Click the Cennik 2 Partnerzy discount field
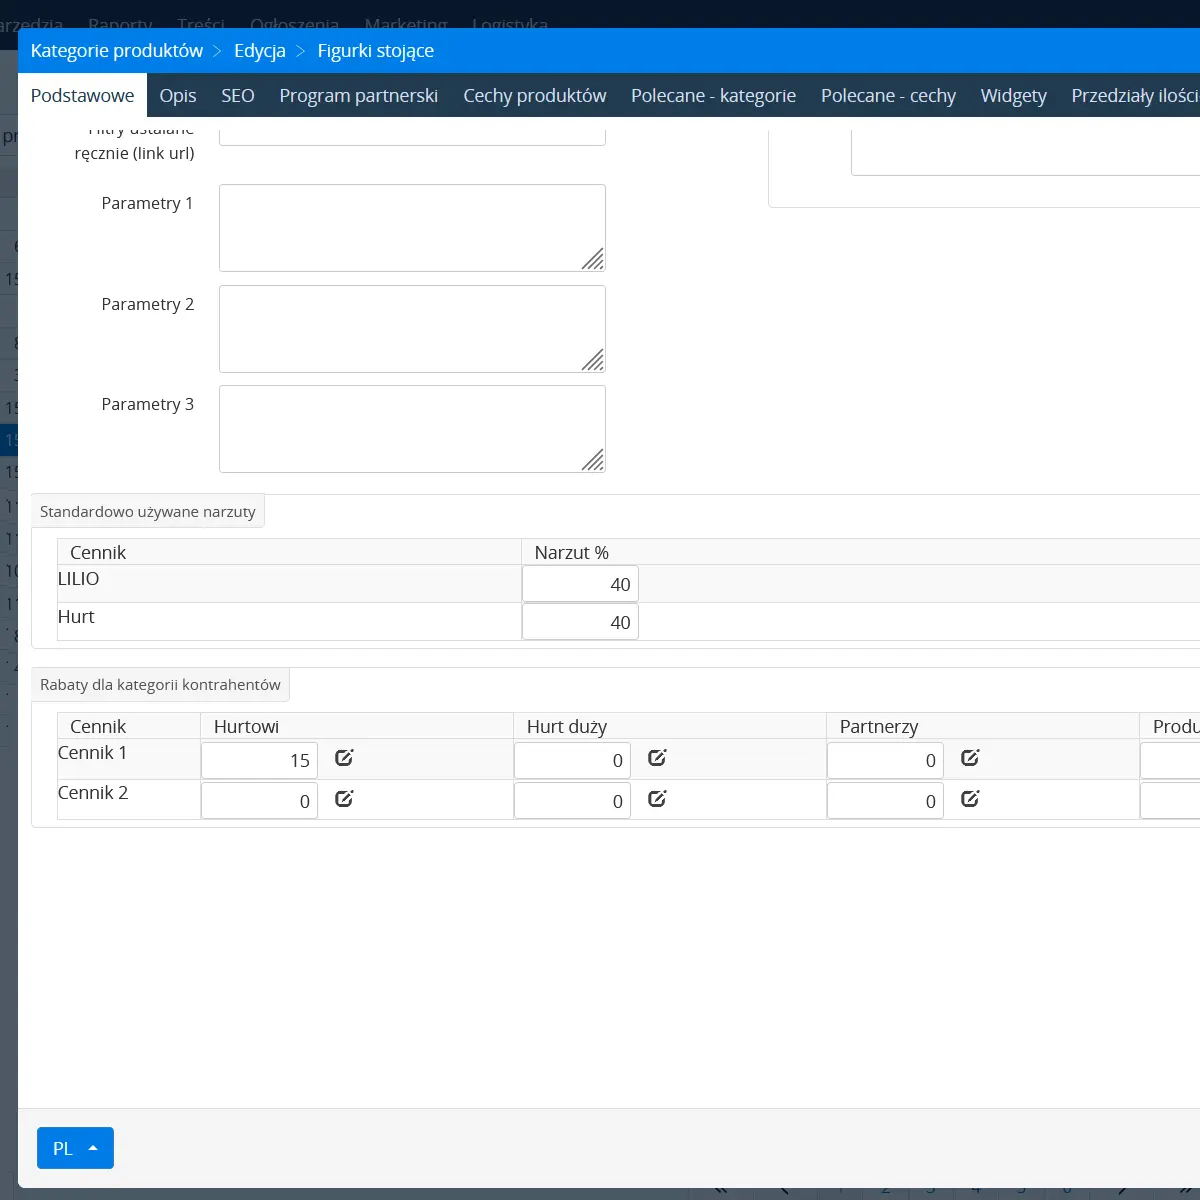The image size is (1200, 1200). (x=885, y=801)
